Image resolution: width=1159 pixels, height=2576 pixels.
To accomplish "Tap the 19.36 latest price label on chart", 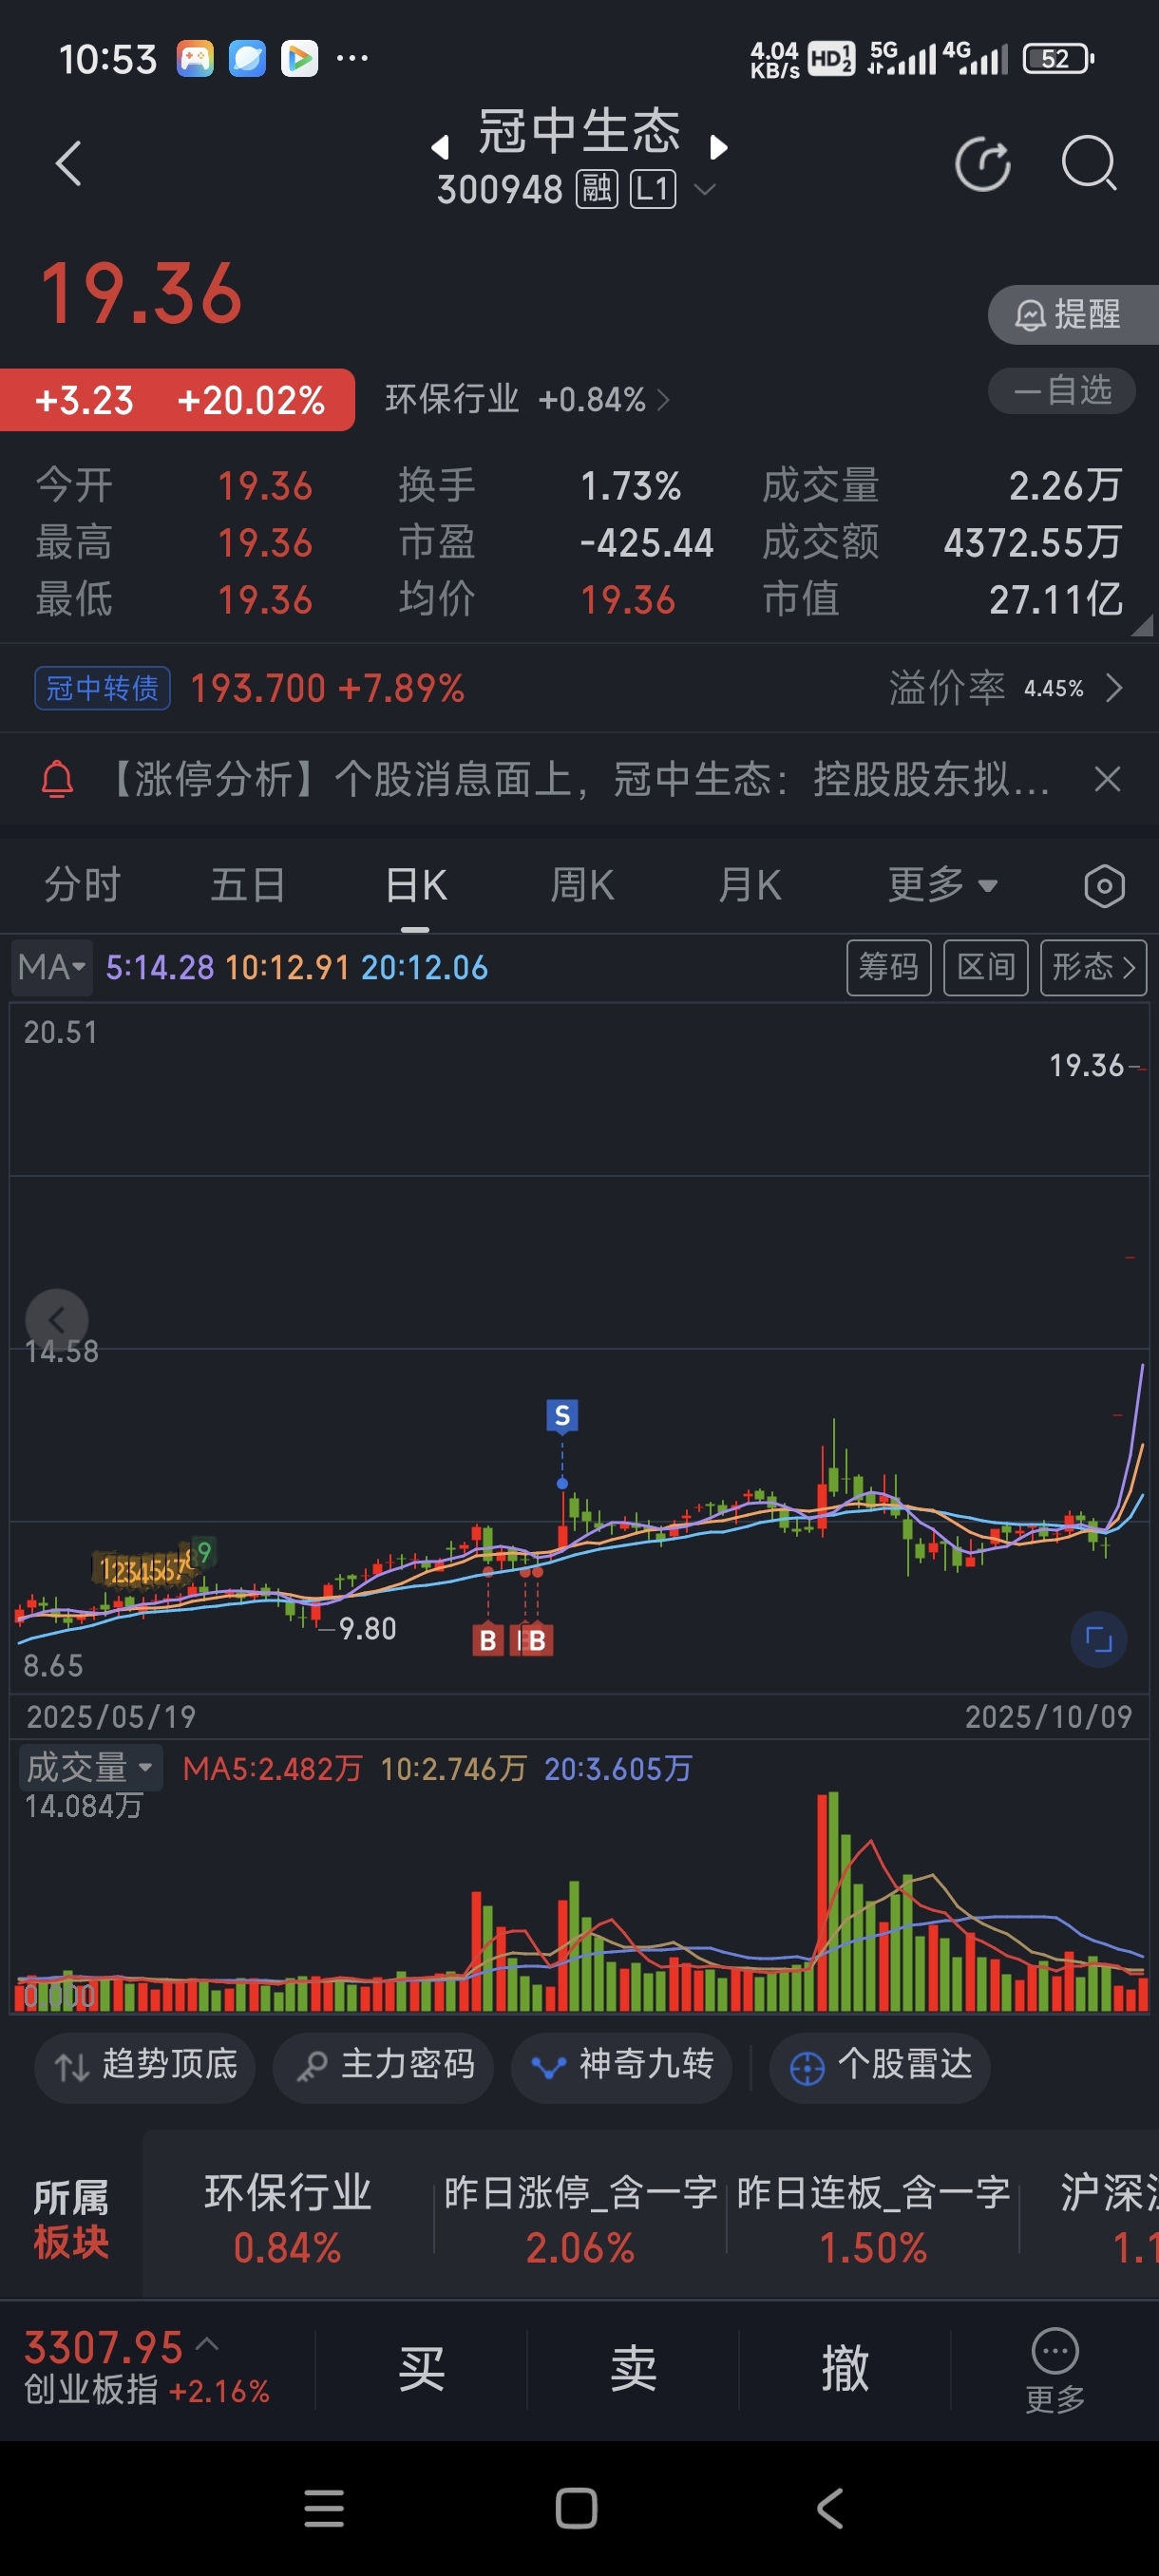I will click(x=1086, y=1066).
